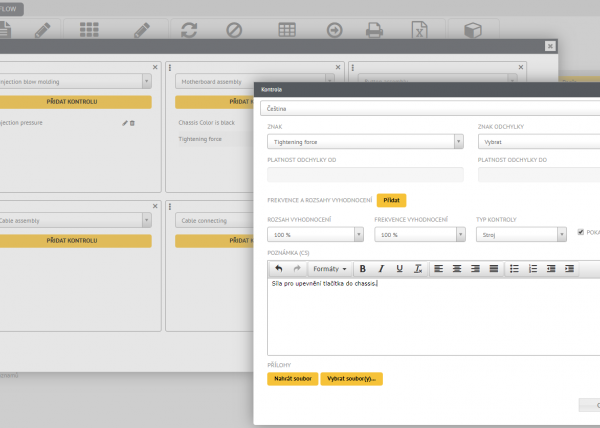Remove the Motherboard assembly card
Viewport: 600px width, 428px height.
[338, 67]
